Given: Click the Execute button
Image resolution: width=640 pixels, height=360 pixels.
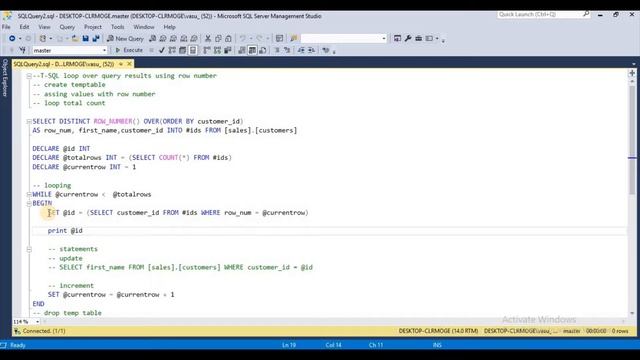Looking at the screenshot, I should point(129,50).
